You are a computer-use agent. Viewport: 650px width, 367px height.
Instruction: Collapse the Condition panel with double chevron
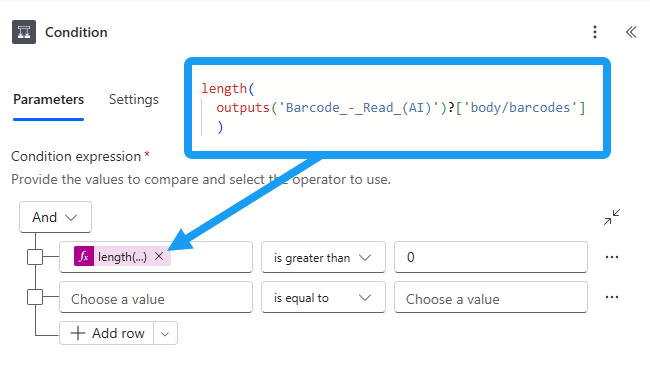[x=631, y=32]
